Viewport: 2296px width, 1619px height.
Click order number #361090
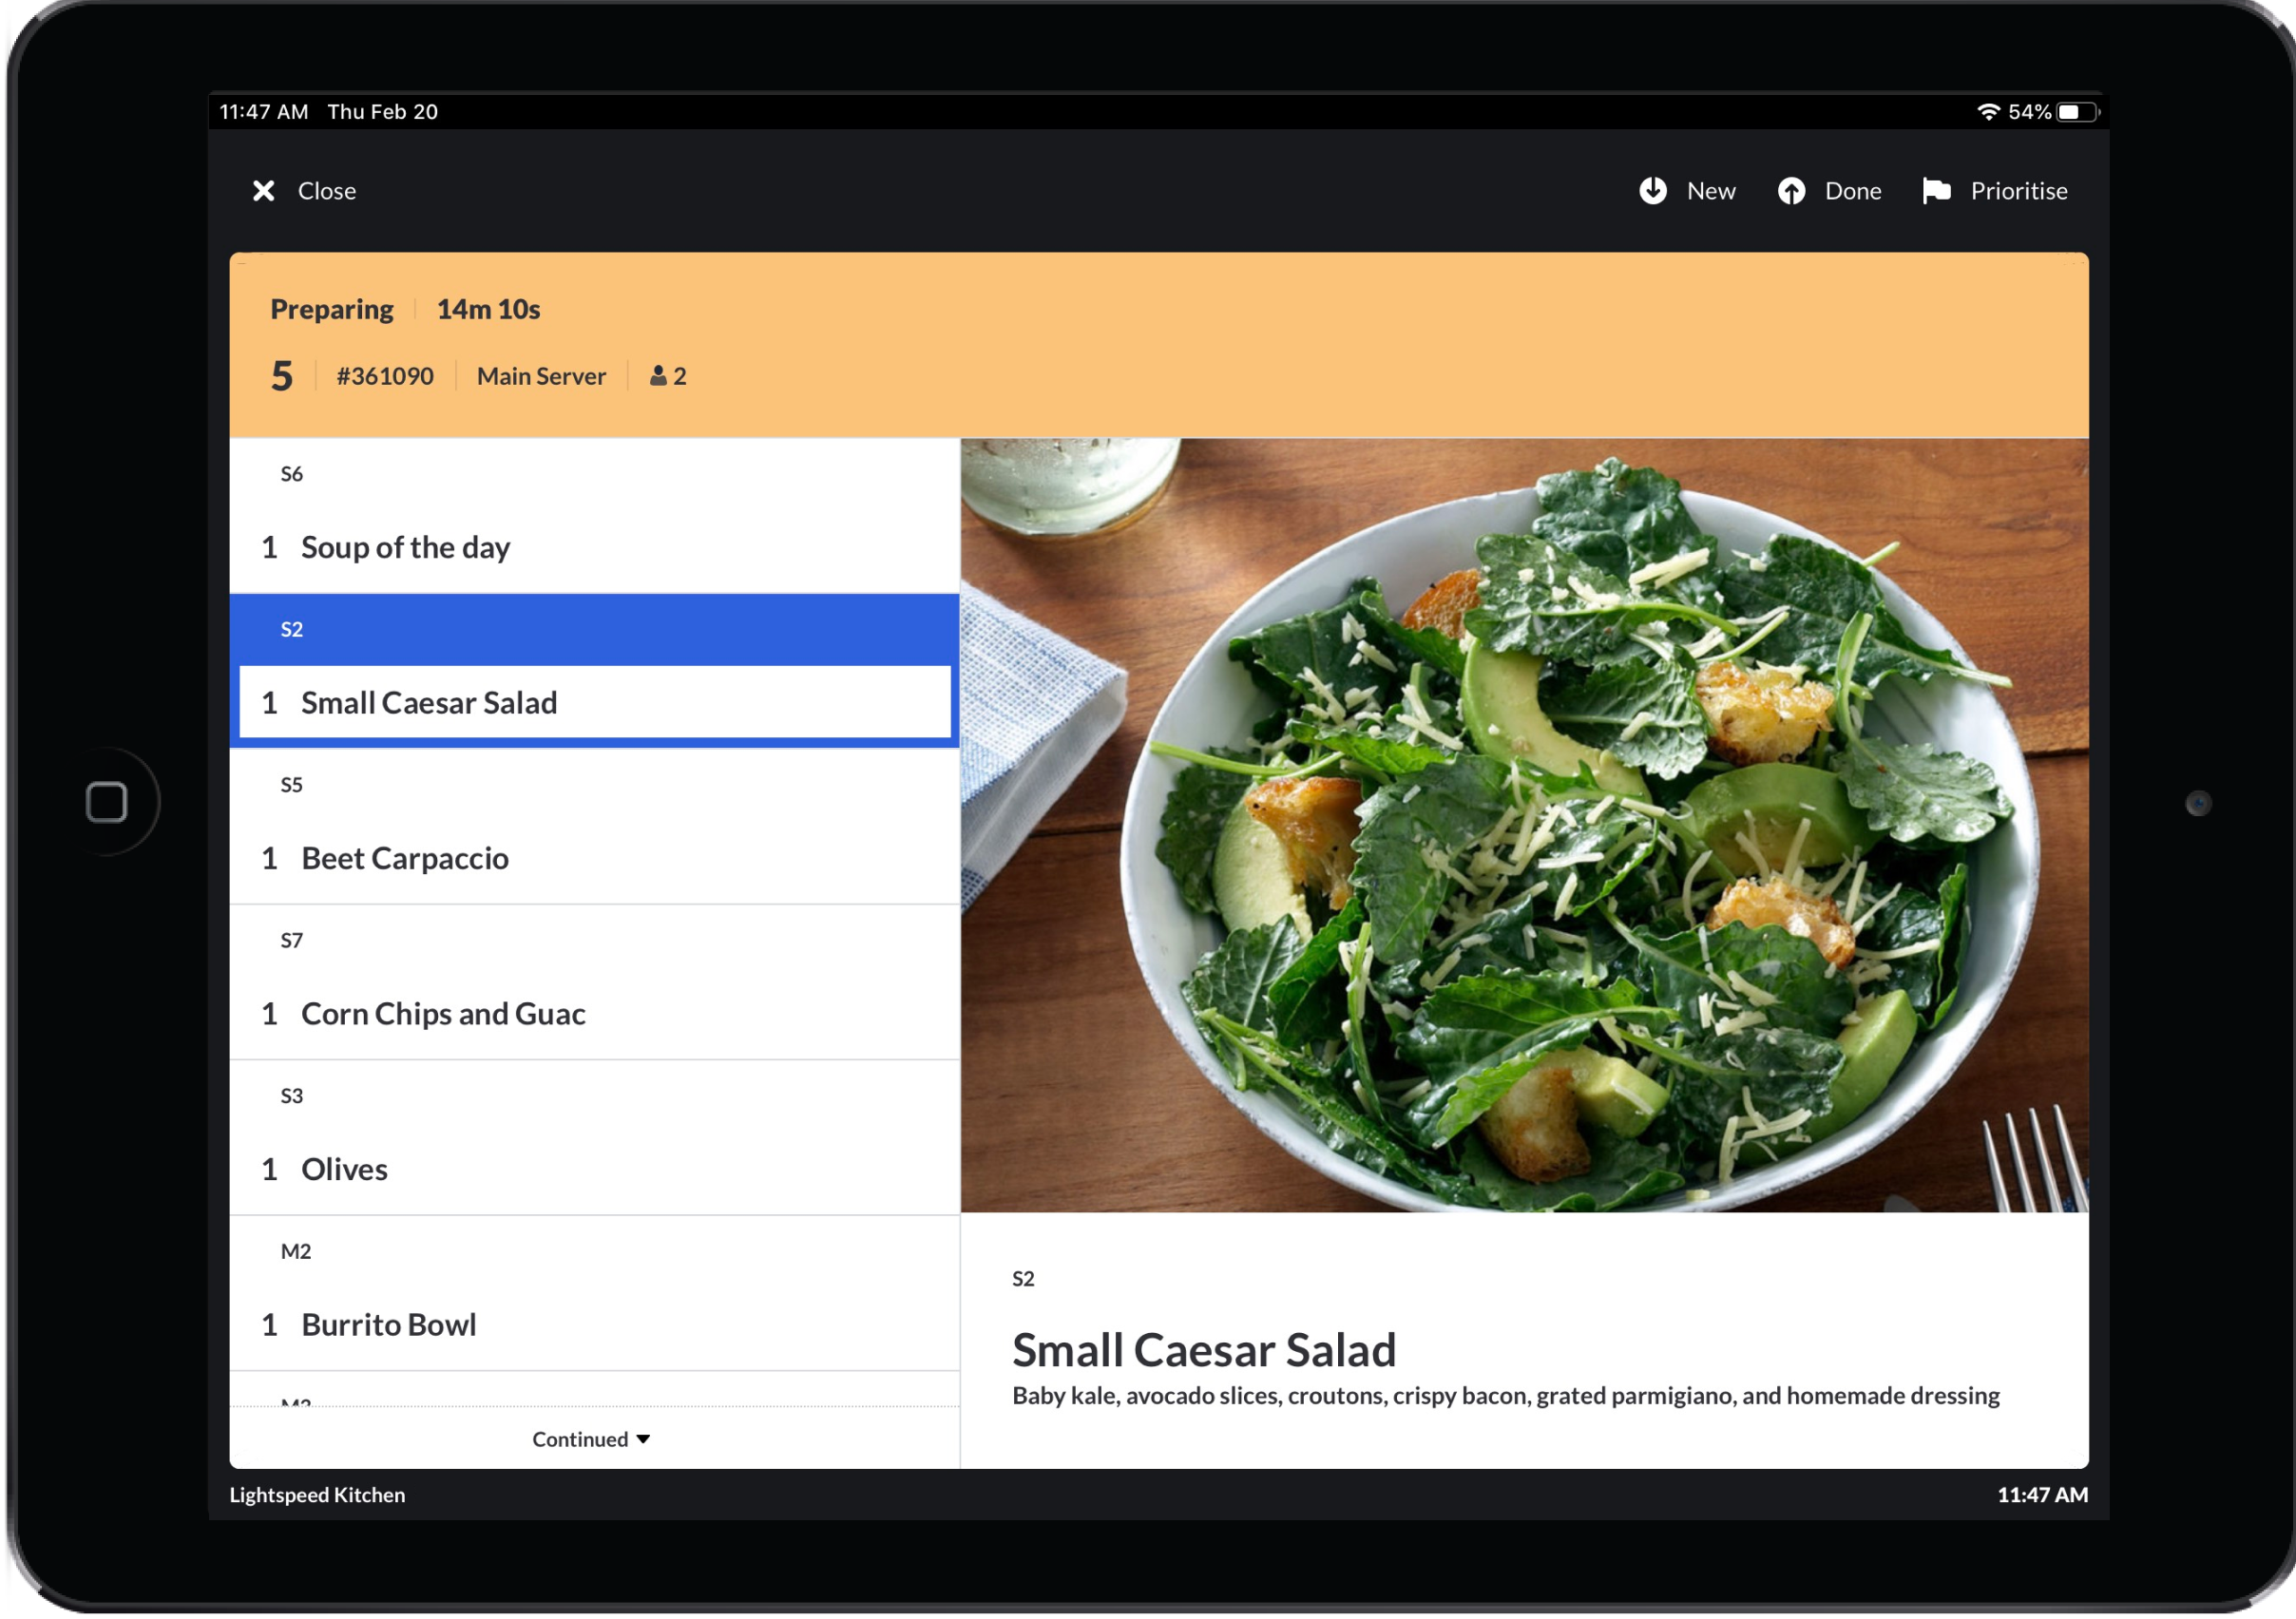(385, 376)
